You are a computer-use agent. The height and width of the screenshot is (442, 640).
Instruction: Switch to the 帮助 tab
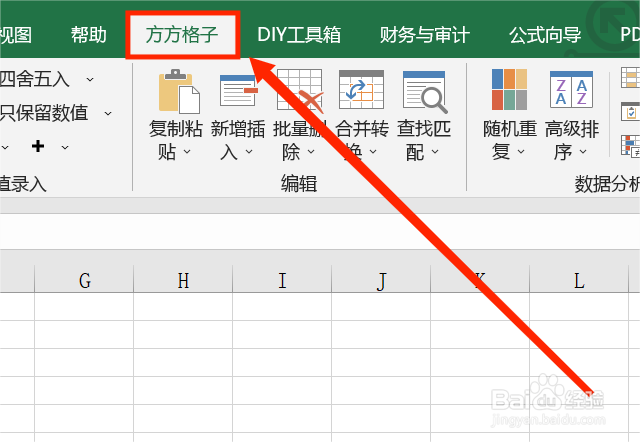click(x=89, y=35)
